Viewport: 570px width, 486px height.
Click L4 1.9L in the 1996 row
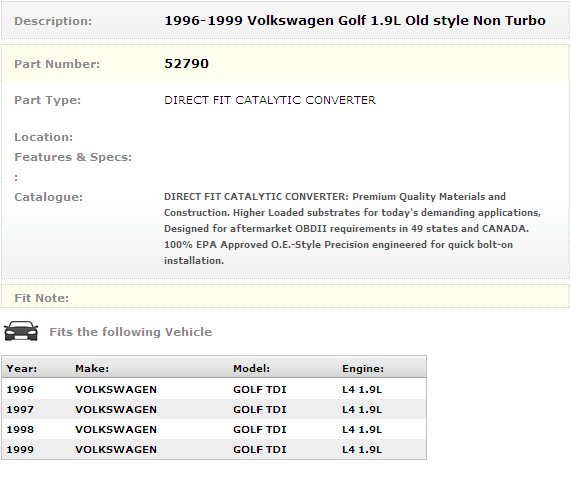click(x=362, y=390)
